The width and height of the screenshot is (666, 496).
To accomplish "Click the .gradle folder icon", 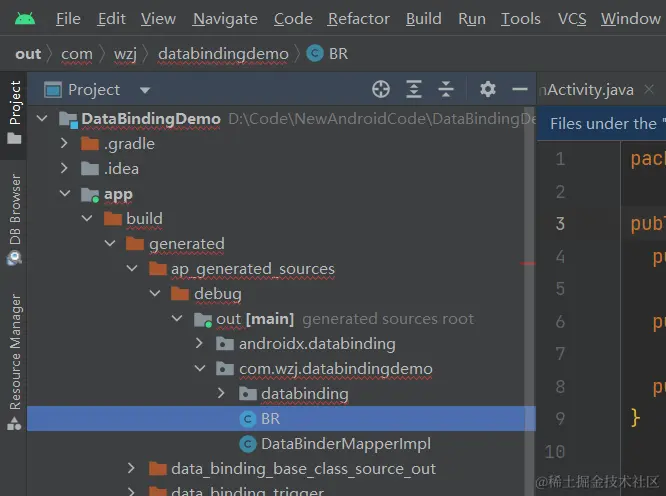I will (90, 144).
